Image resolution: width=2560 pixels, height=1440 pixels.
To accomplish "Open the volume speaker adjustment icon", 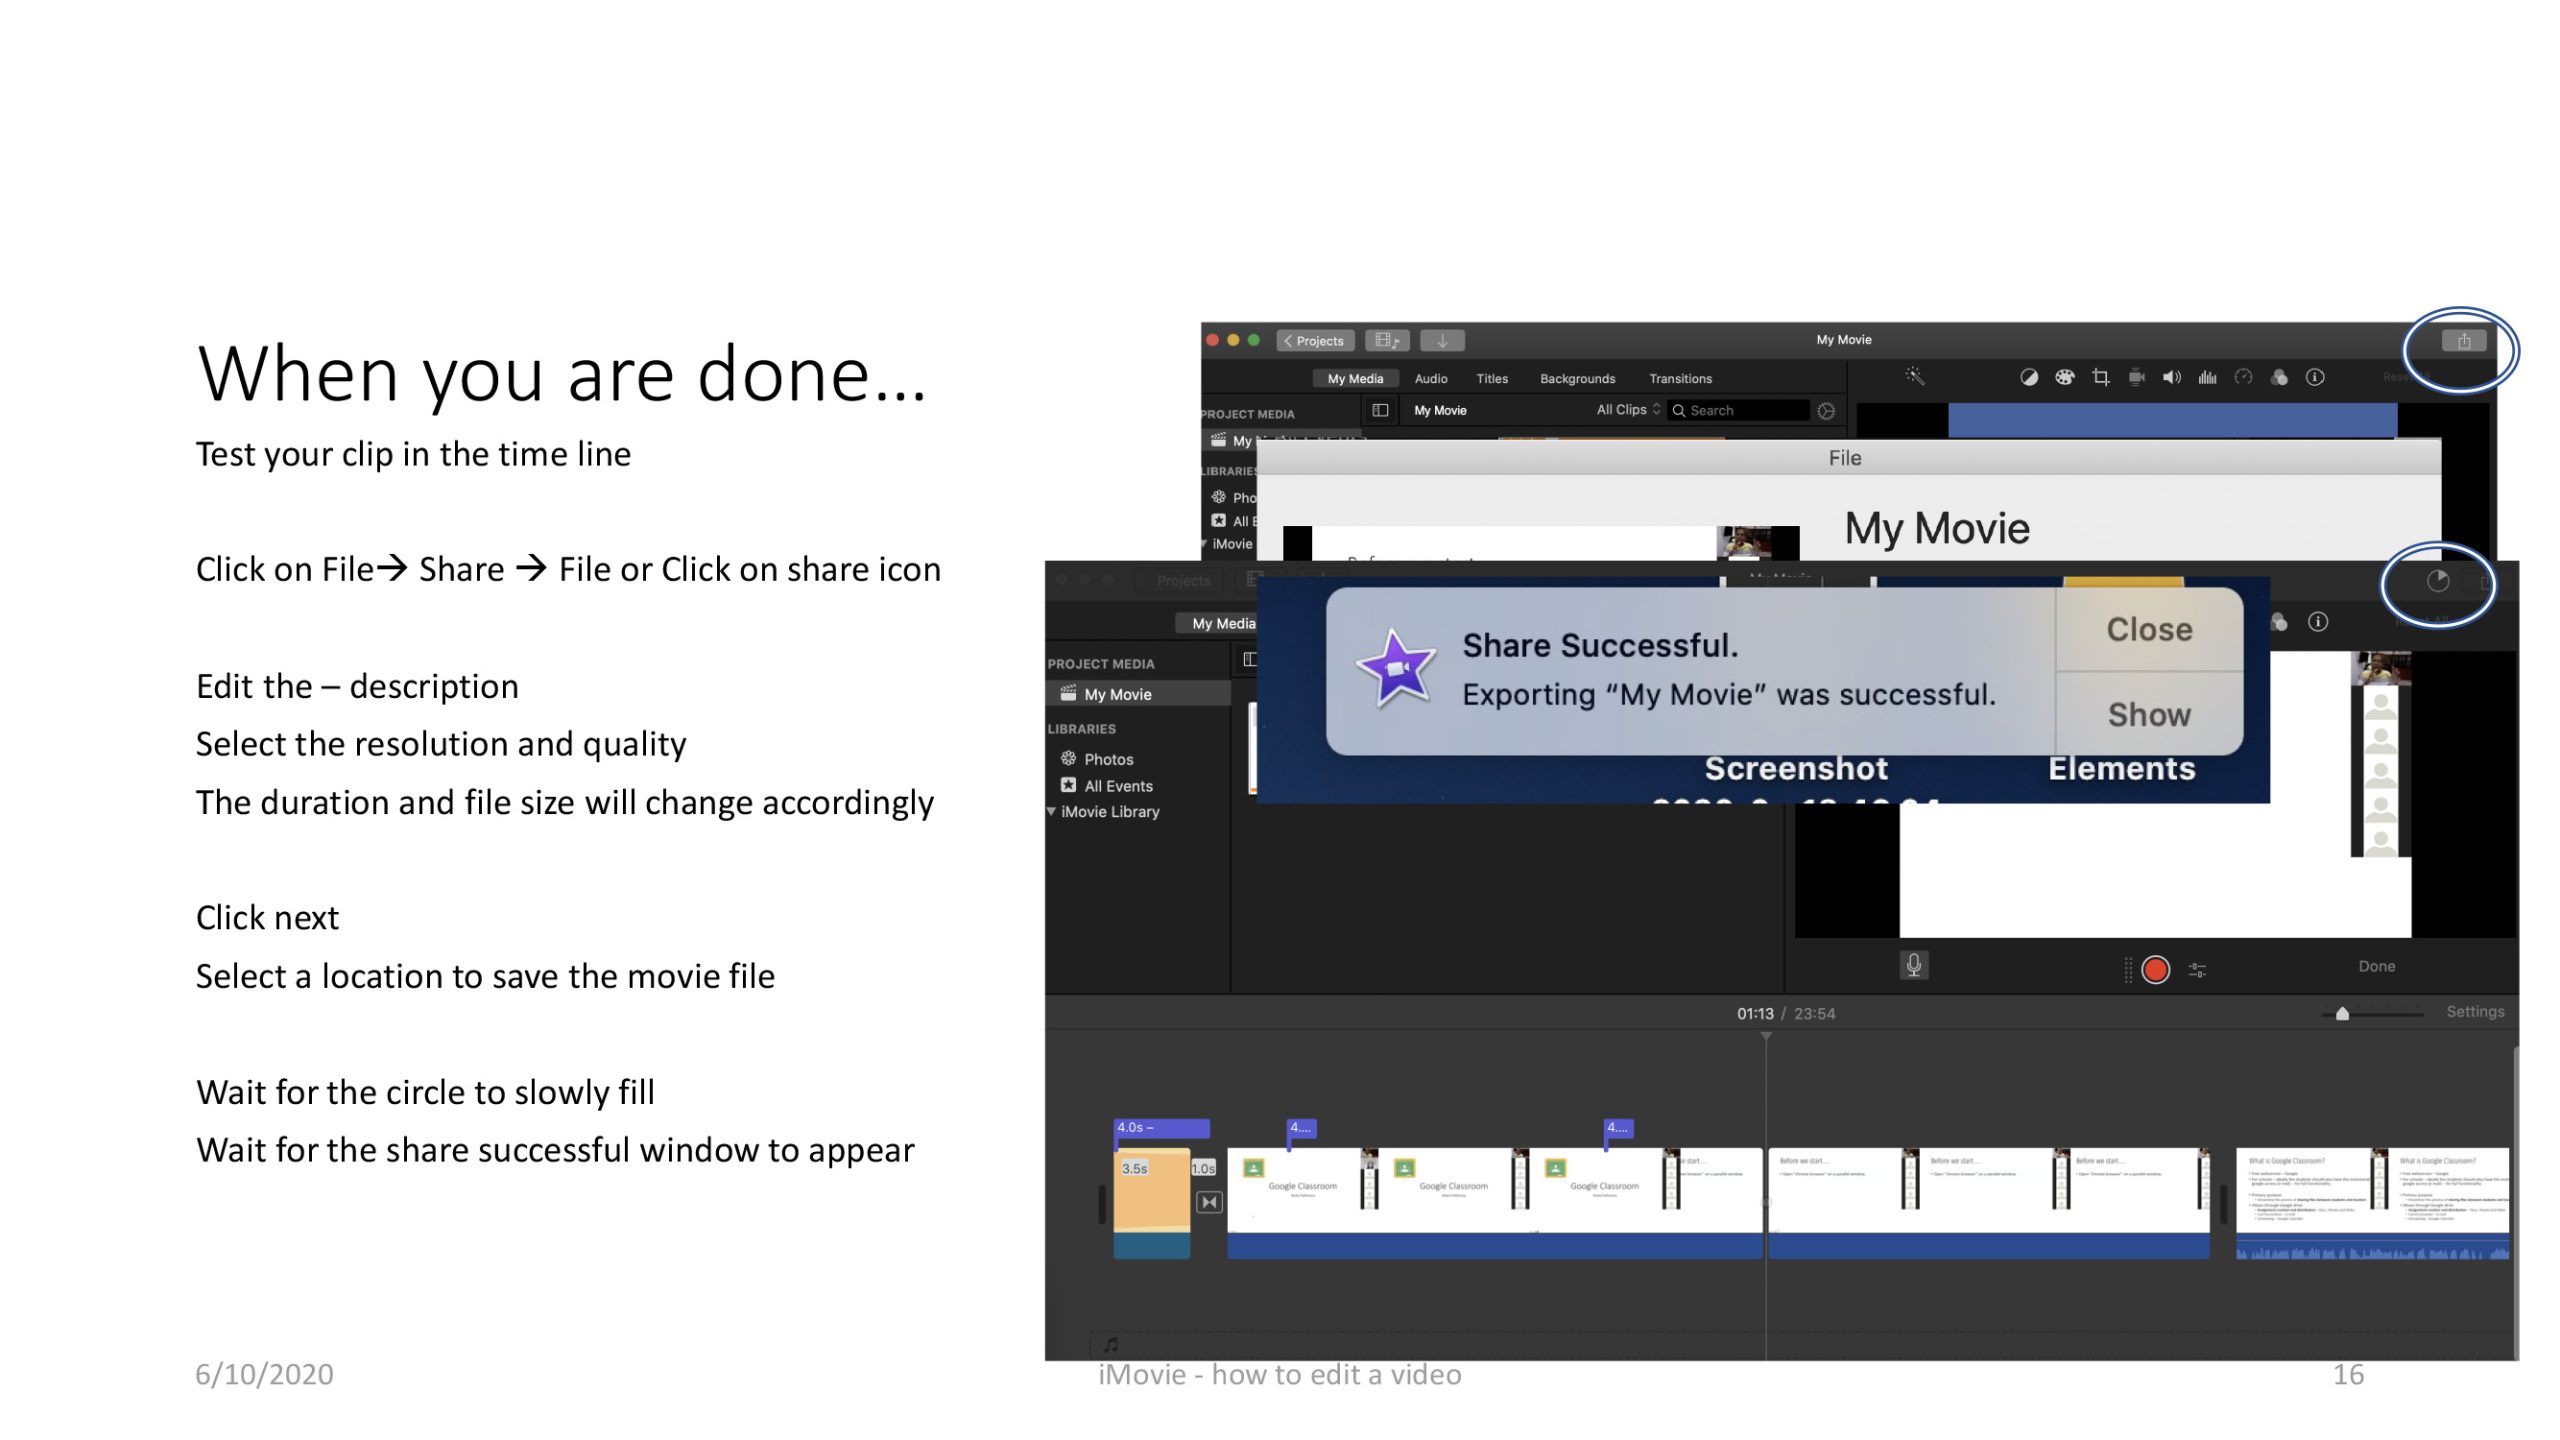I will click(2171, 377).
